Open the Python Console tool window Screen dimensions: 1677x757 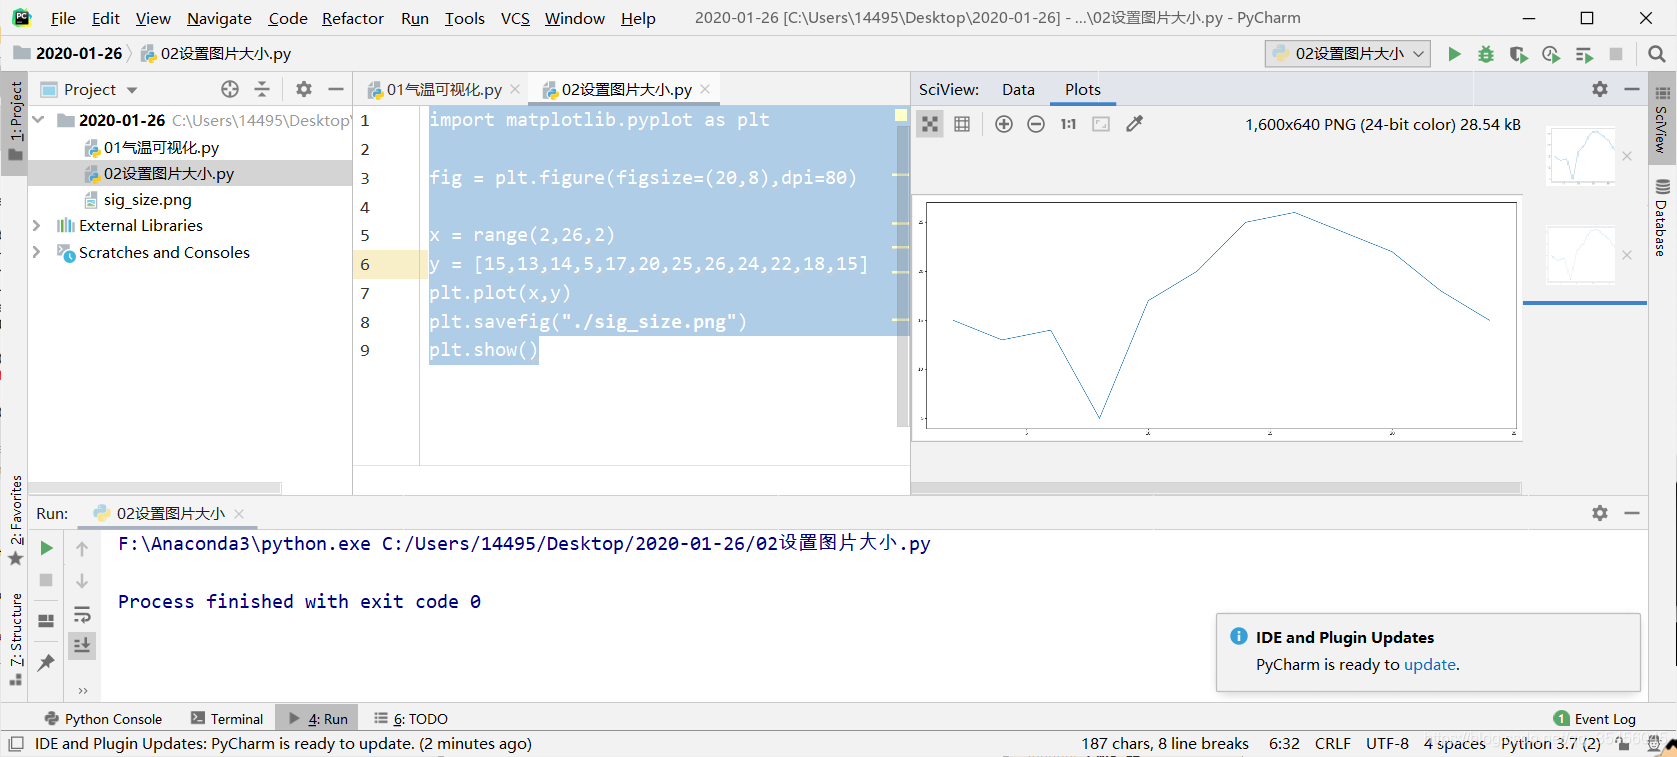coord(103,719)
